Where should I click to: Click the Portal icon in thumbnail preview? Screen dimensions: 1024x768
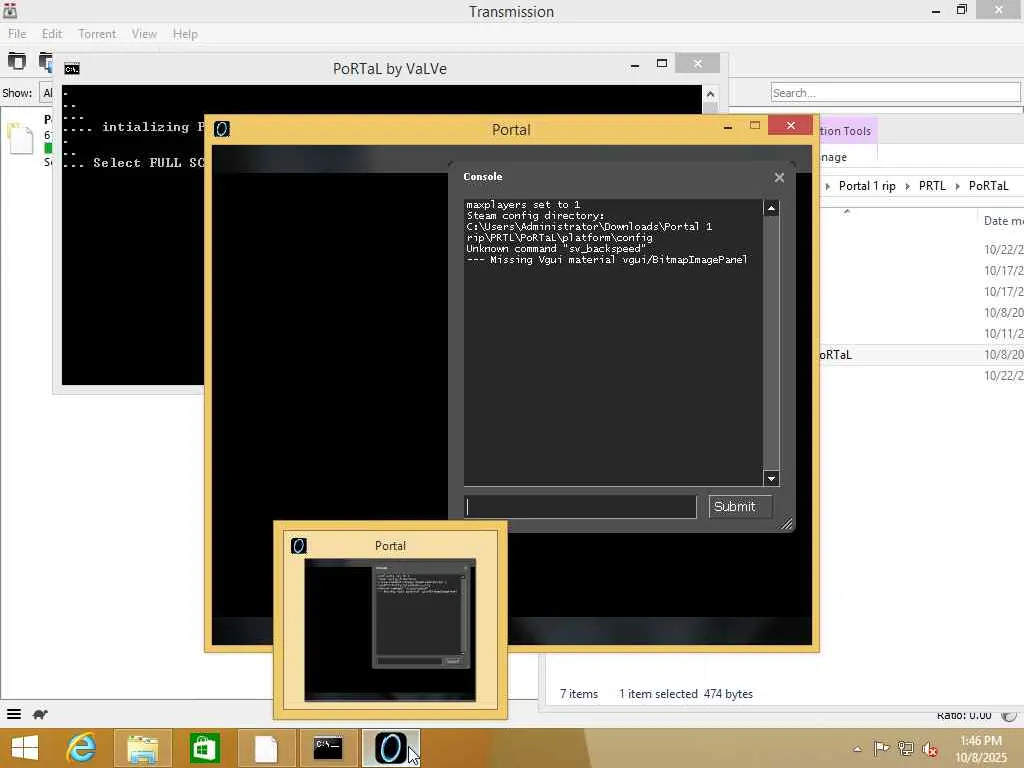pos(298,545)
